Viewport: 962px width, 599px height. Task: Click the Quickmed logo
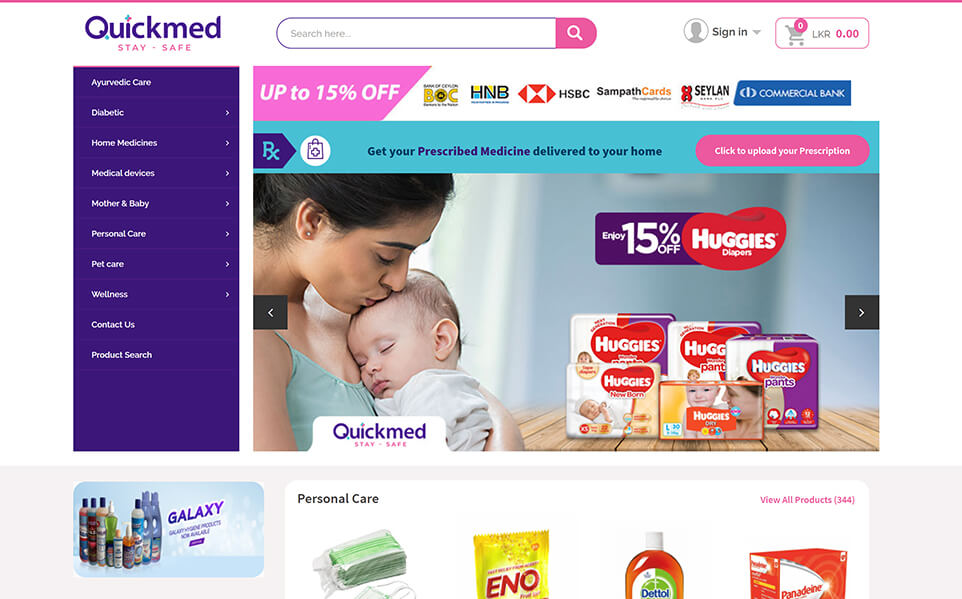click(153, 33)
